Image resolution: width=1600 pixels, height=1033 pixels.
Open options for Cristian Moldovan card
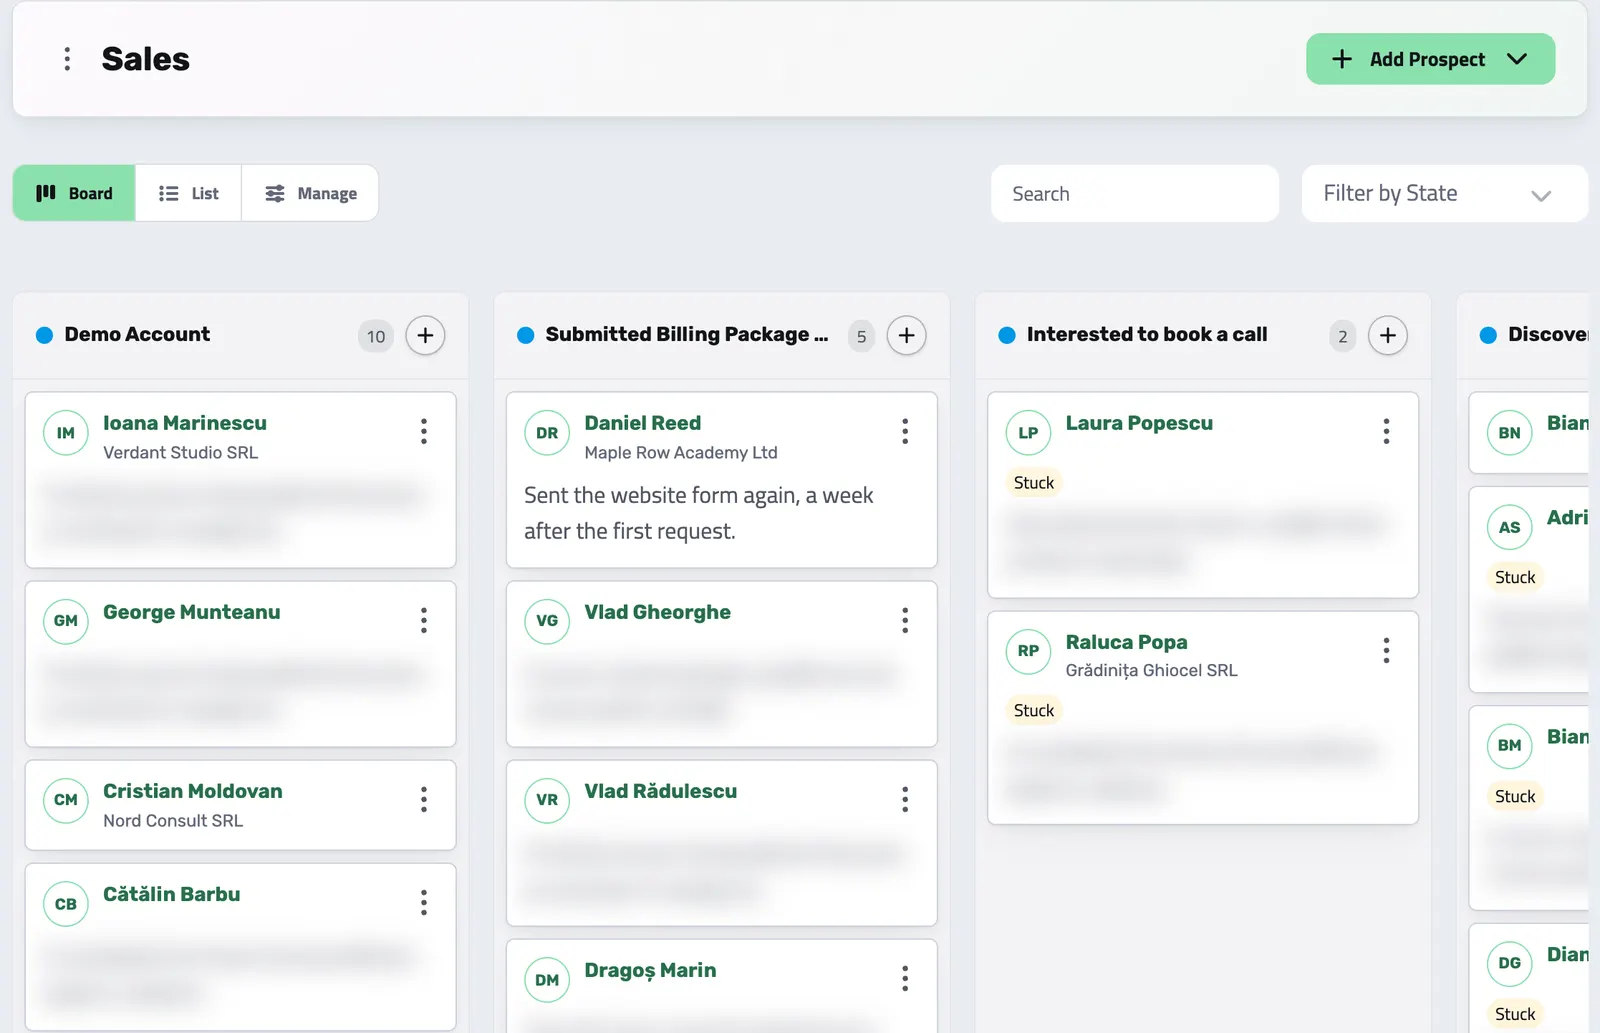tap(424, 799)
